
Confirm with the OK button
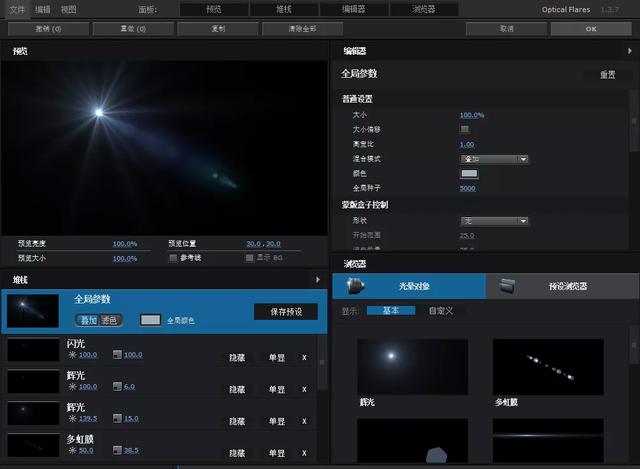(x=591, y=29)
